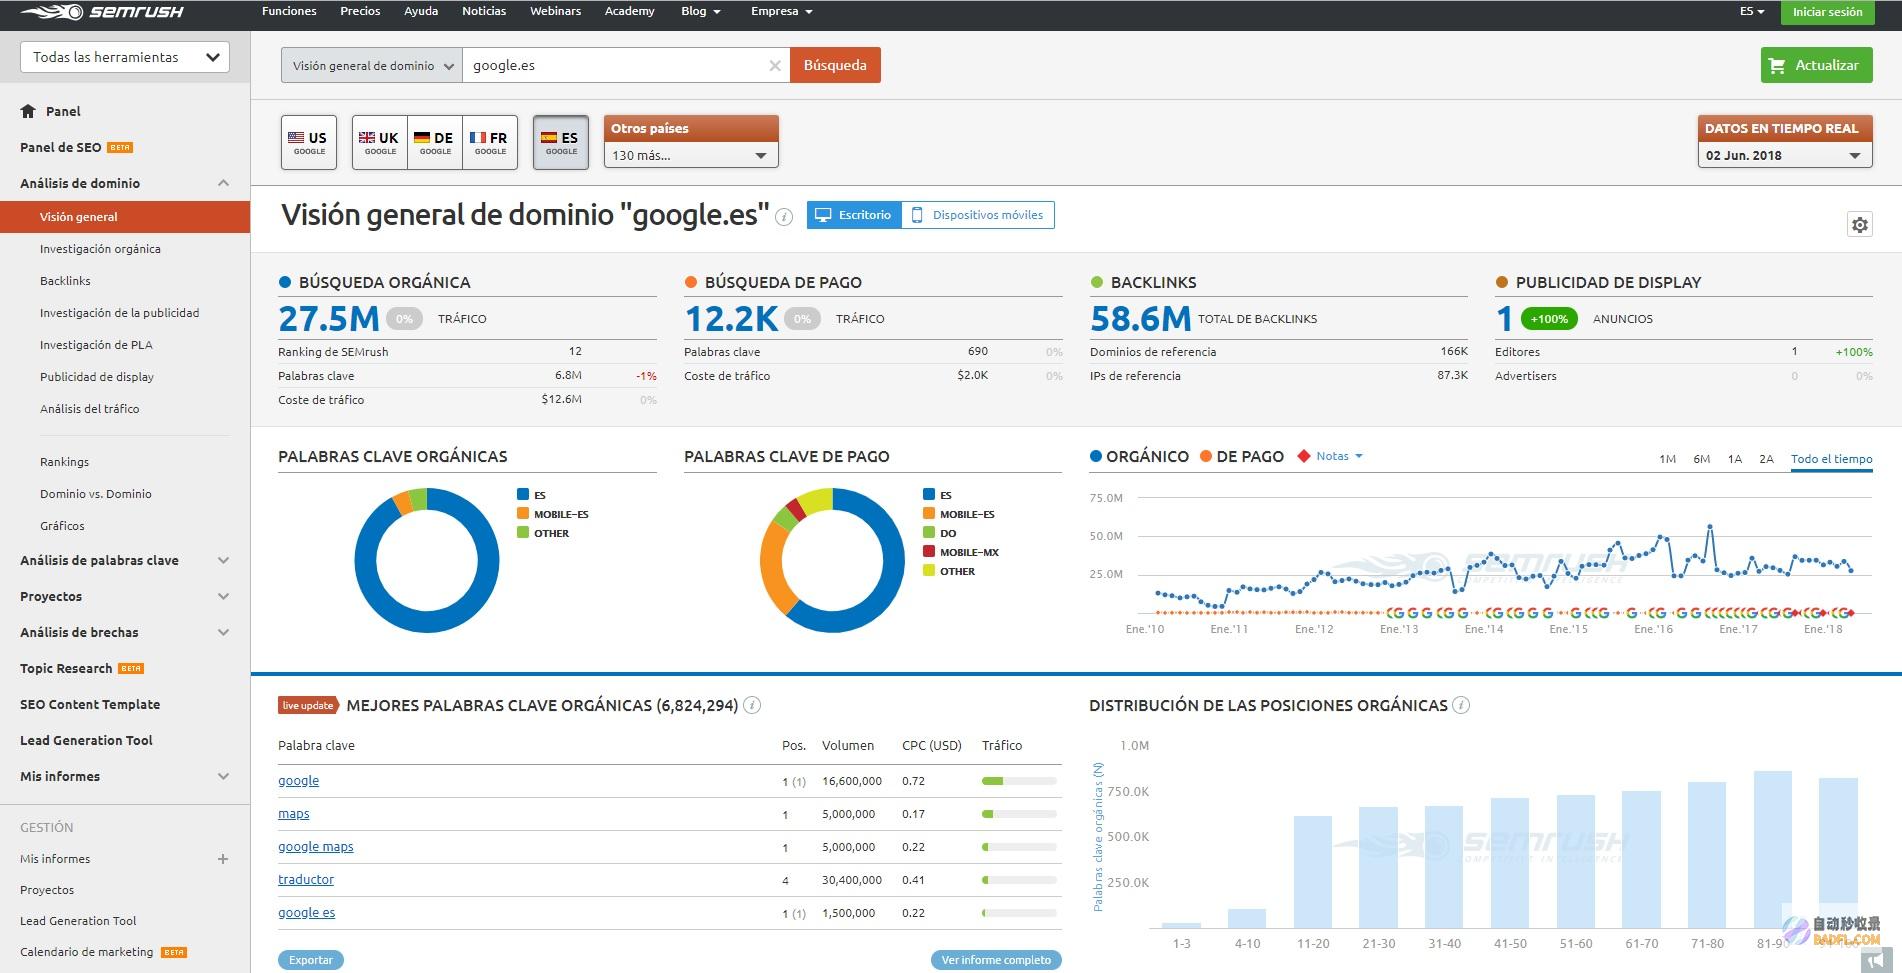Open the Blog menu
The image size is (1902, 973).
point(700,11)
